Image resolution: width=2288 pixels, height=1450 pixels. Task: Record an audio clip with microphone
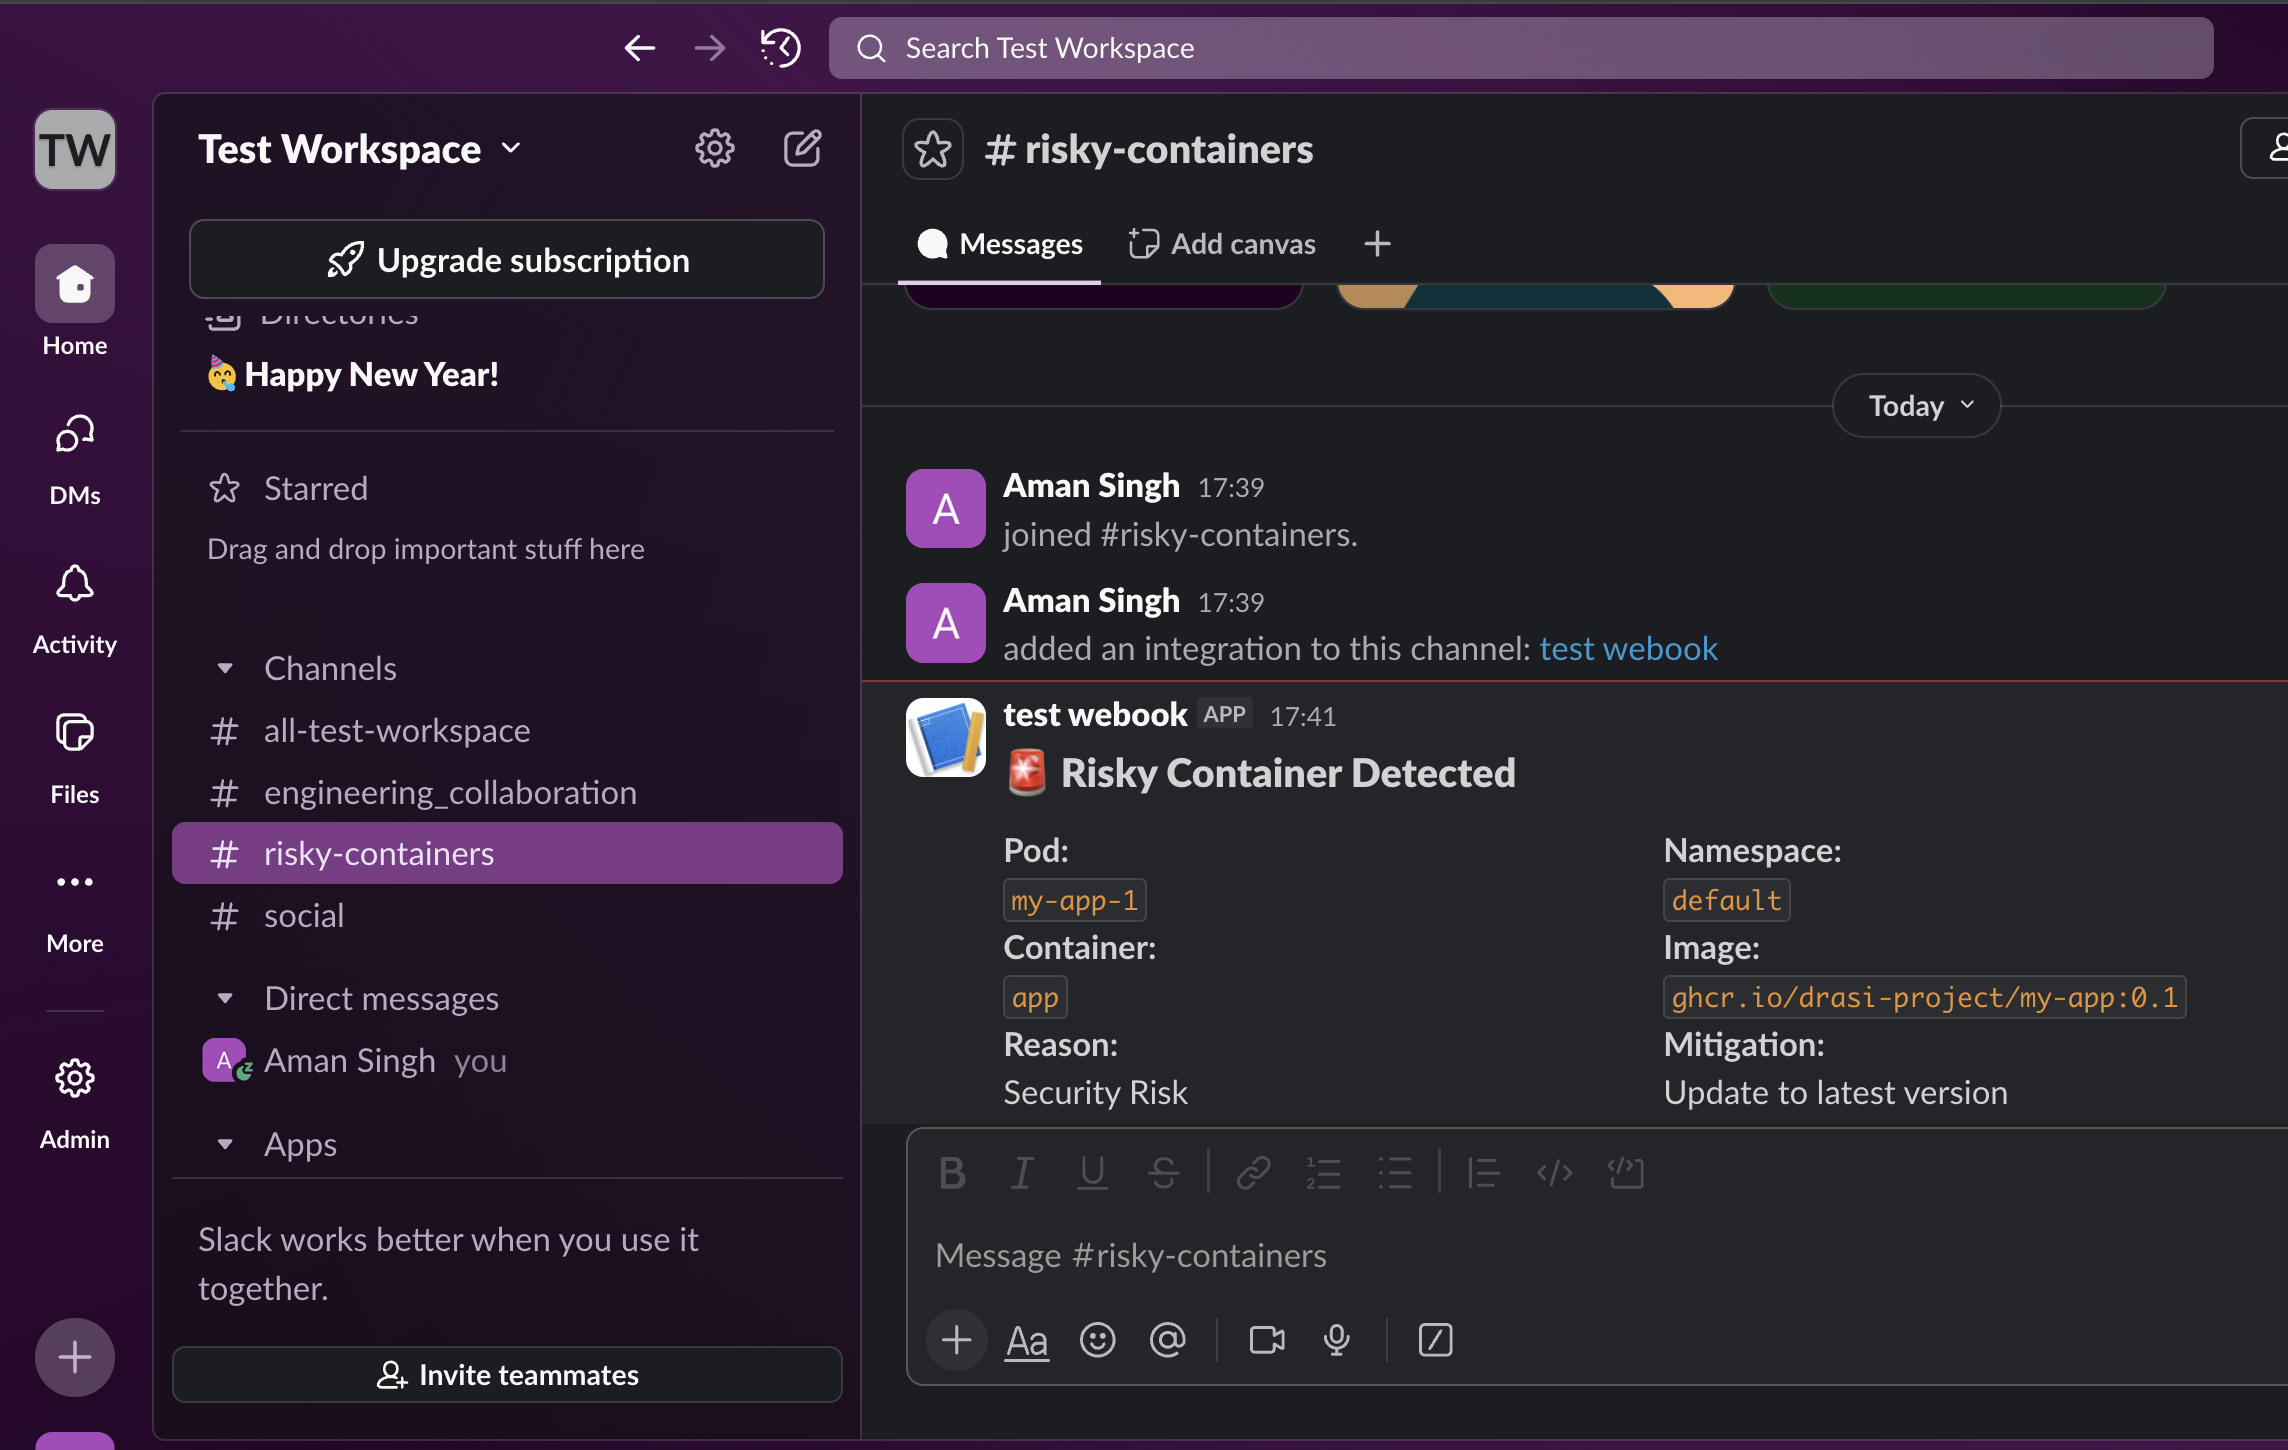[1336, 1339]
